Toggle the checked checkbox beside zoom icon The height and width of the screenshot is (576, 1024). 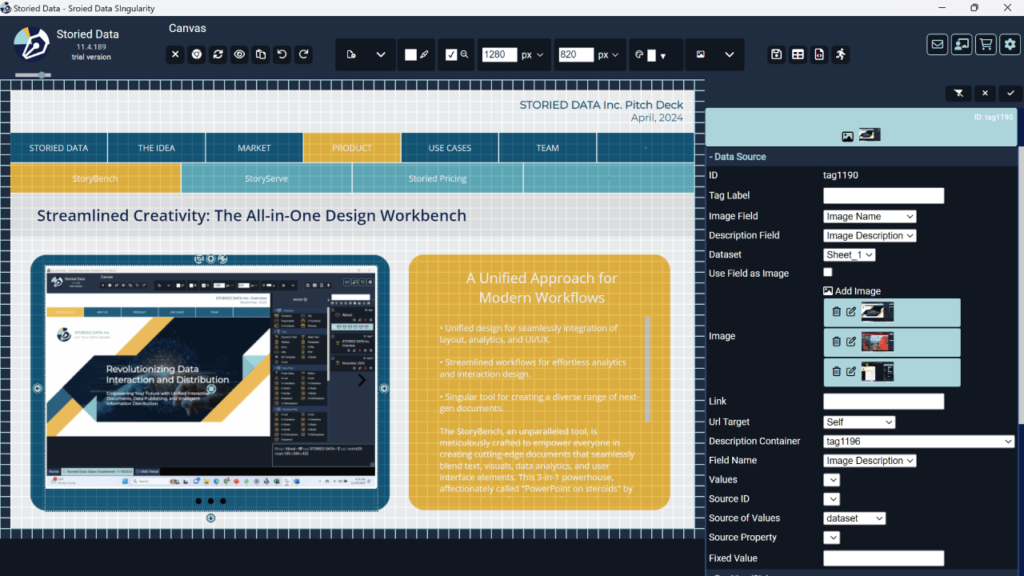[451, 55]
